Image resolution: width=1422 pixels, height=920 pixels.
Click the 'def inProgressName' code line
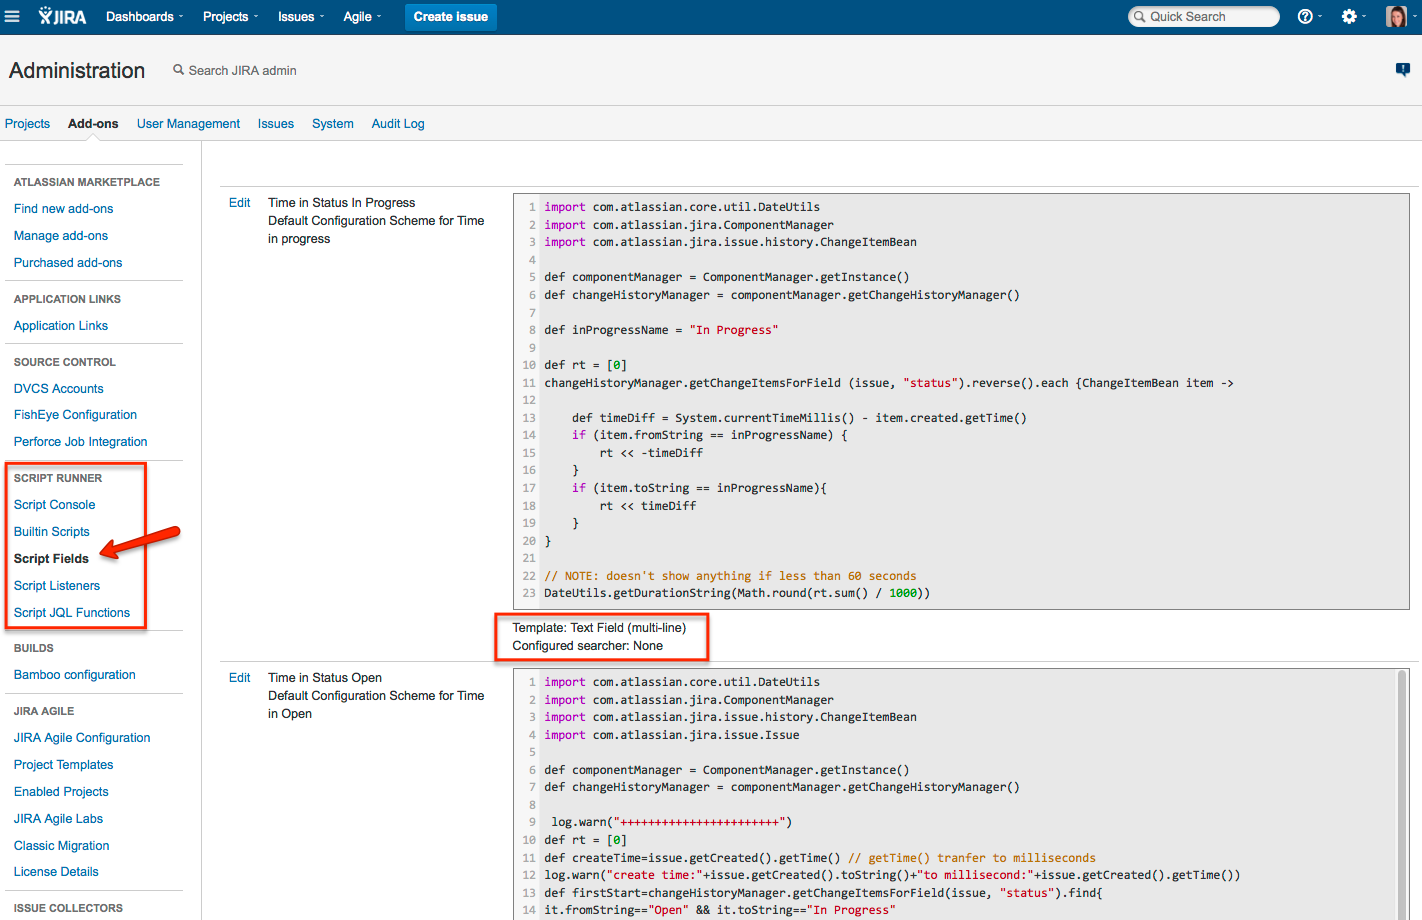coord(661,329)
